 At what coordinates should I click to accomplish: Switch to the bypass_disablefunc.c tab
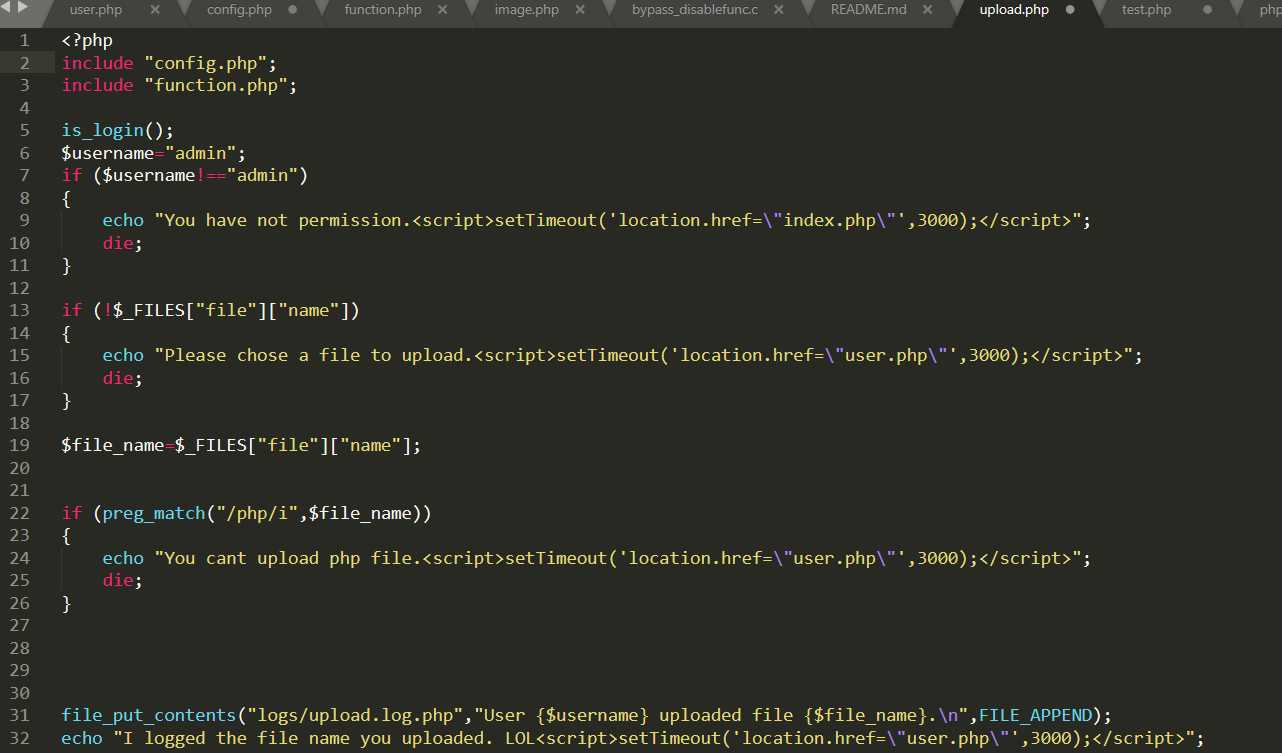tap(695, 10)
